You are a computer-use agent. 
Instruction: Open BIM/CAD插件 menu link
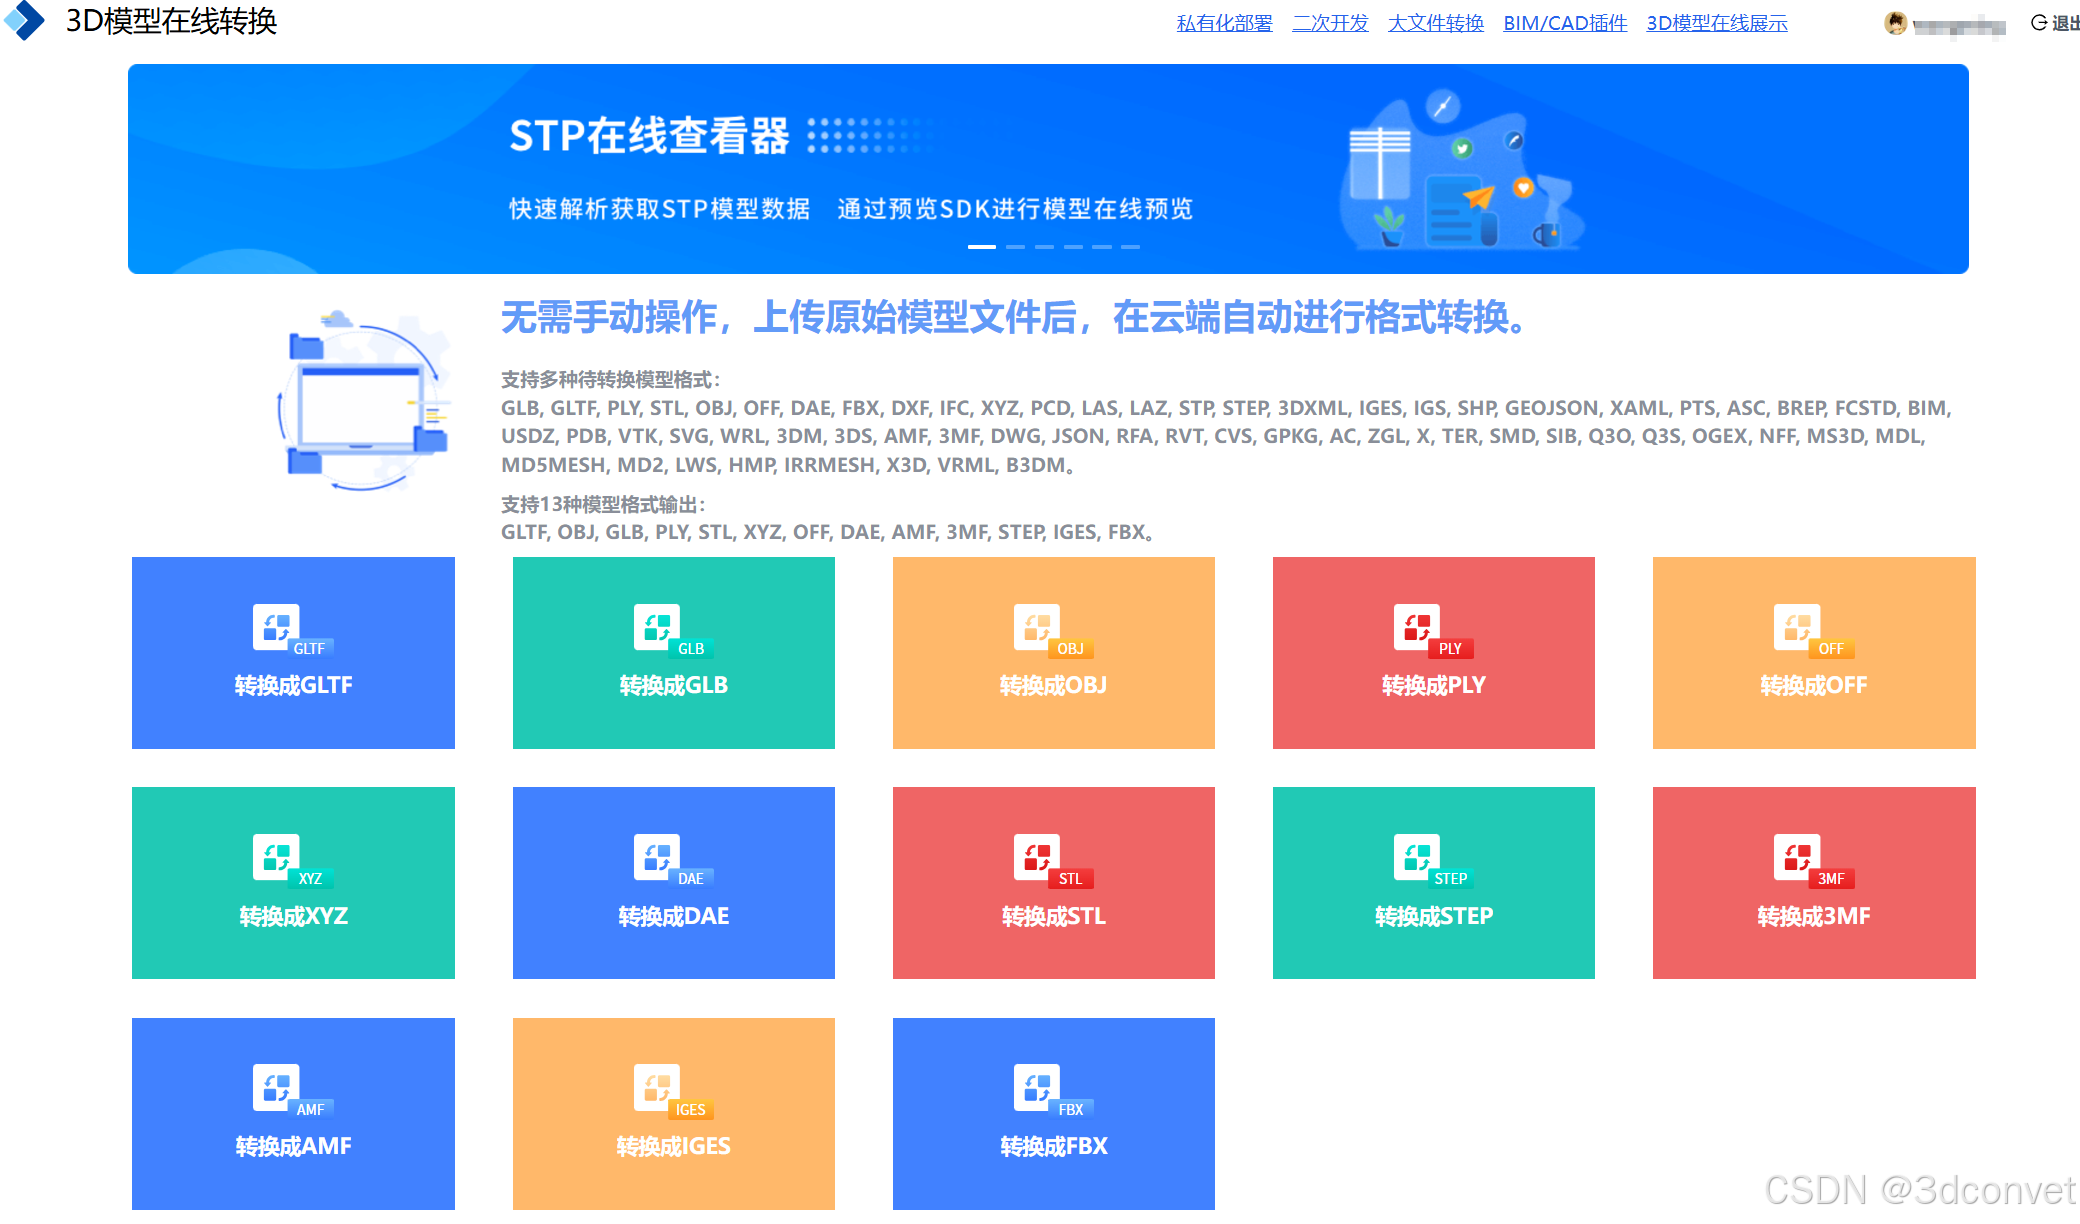pos(1565,23)
